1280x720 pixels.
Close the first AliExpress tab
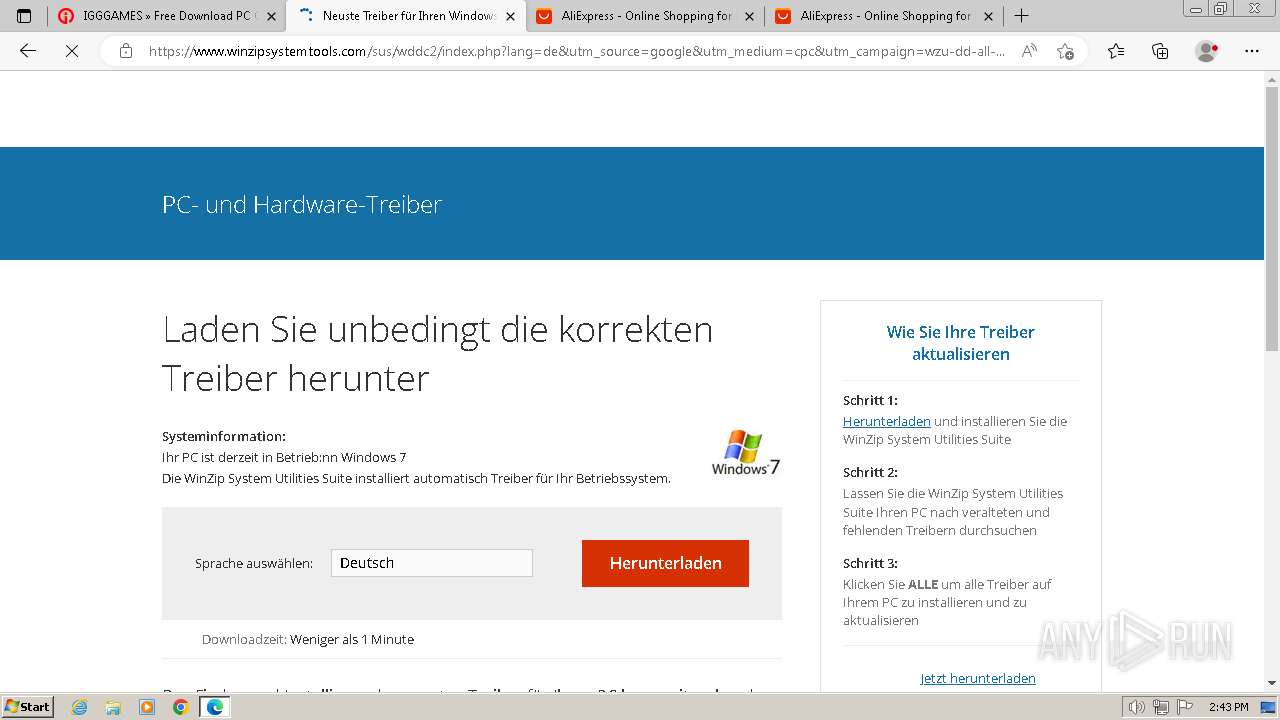[749, 16]
